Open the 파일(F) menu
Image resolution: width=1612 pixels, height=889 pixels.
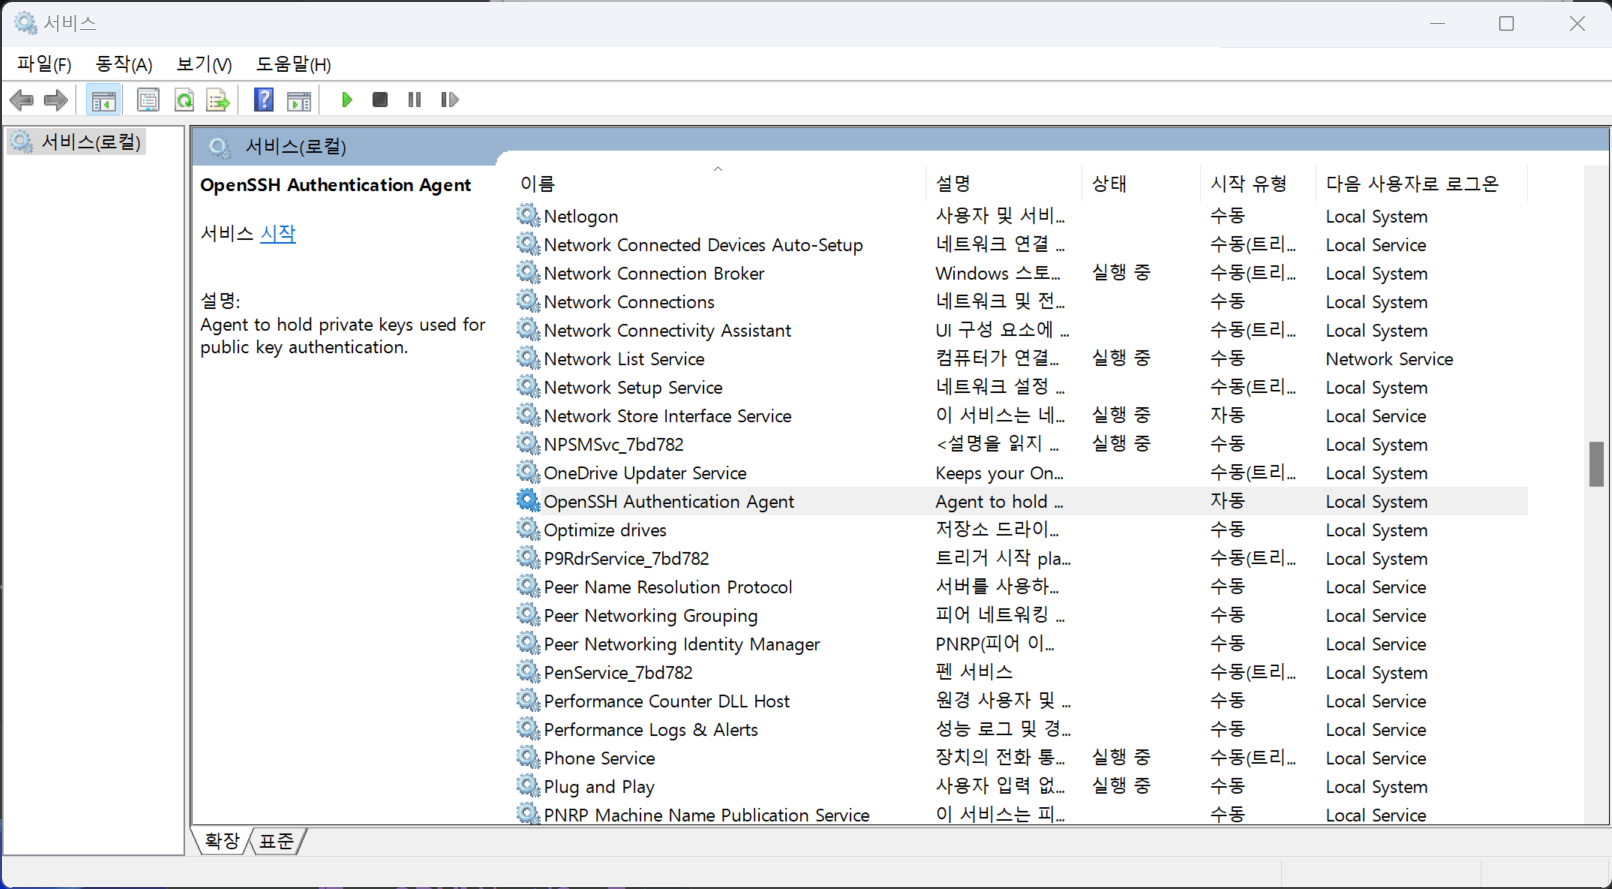point(44,64)
